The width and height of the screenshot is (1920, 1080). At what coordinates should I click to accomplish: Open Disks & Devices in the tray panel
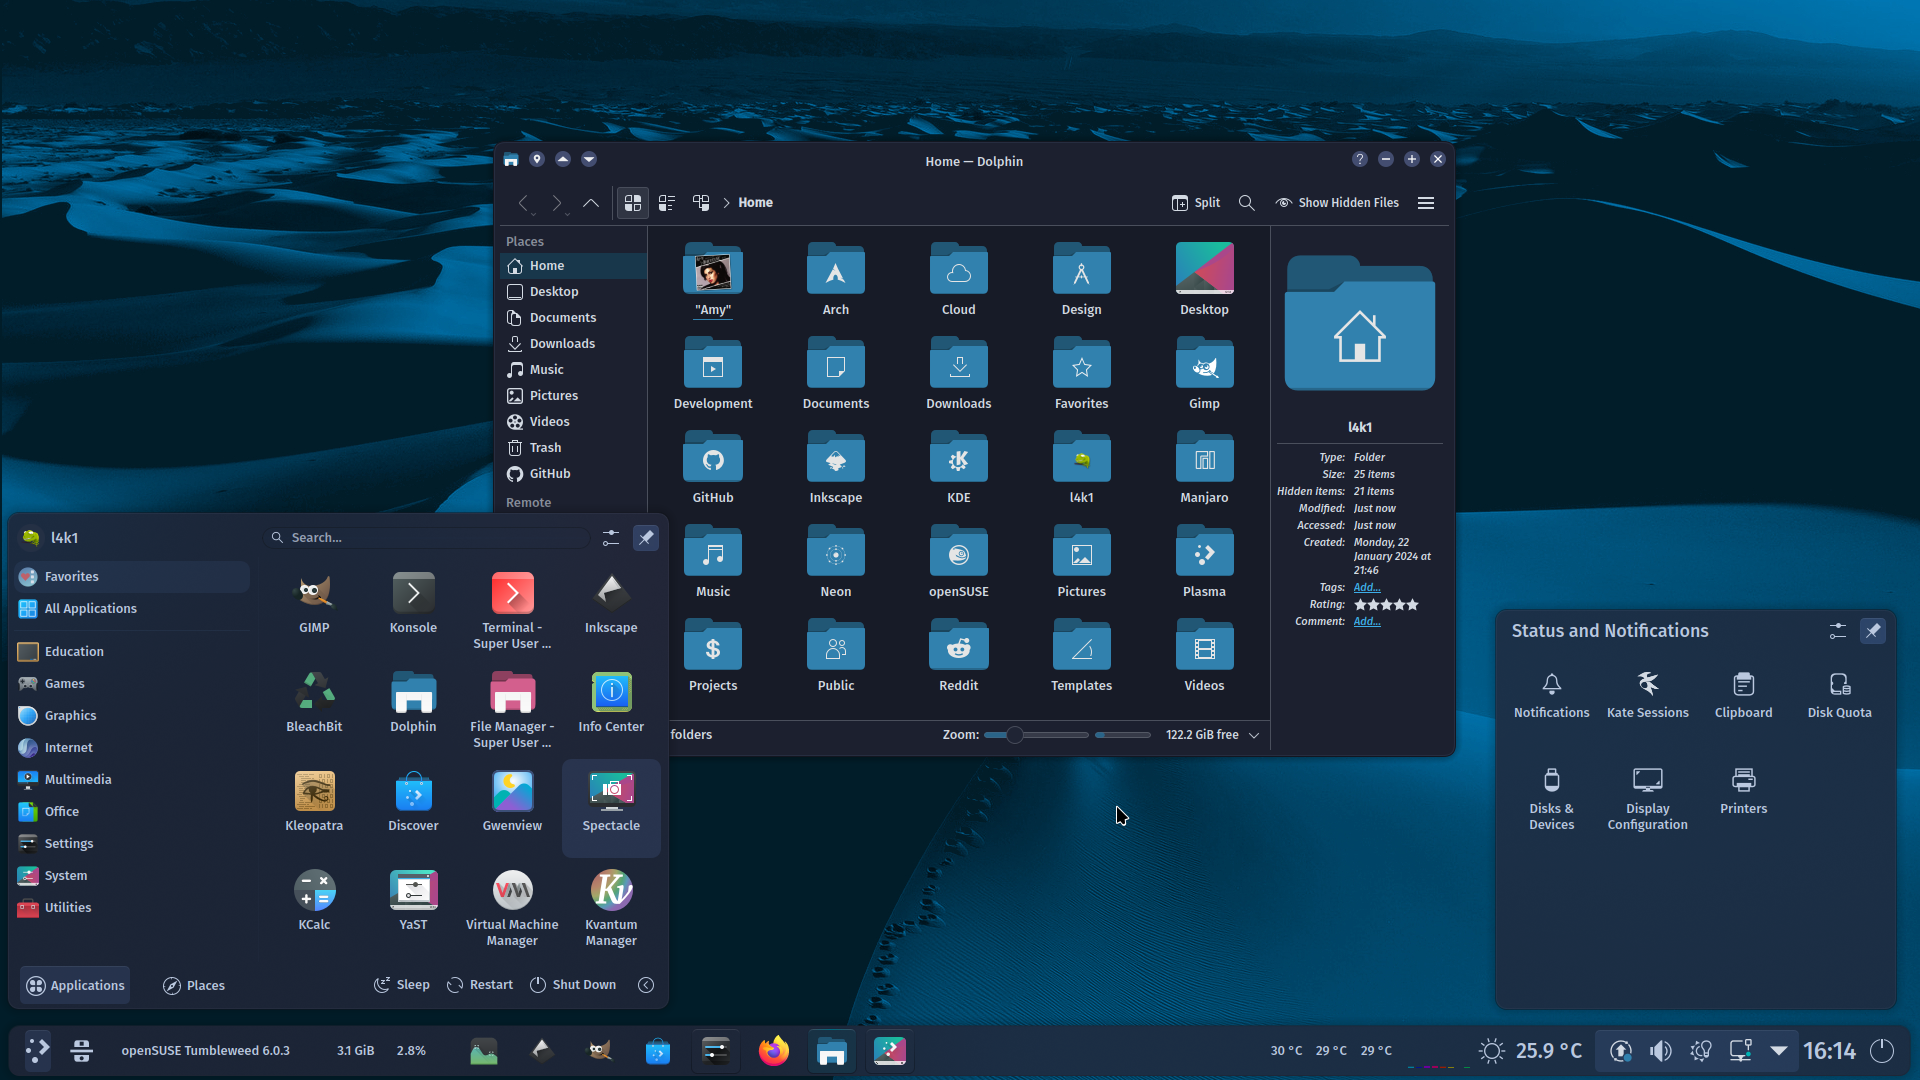coord(1551,799)
